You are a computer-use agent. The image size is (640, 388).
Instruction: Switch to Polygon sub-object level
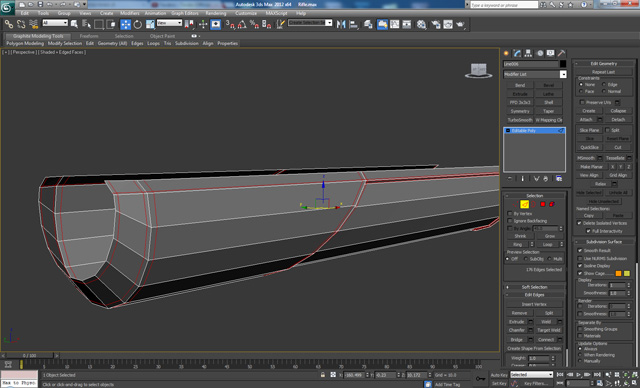click(x=543, y=204)
